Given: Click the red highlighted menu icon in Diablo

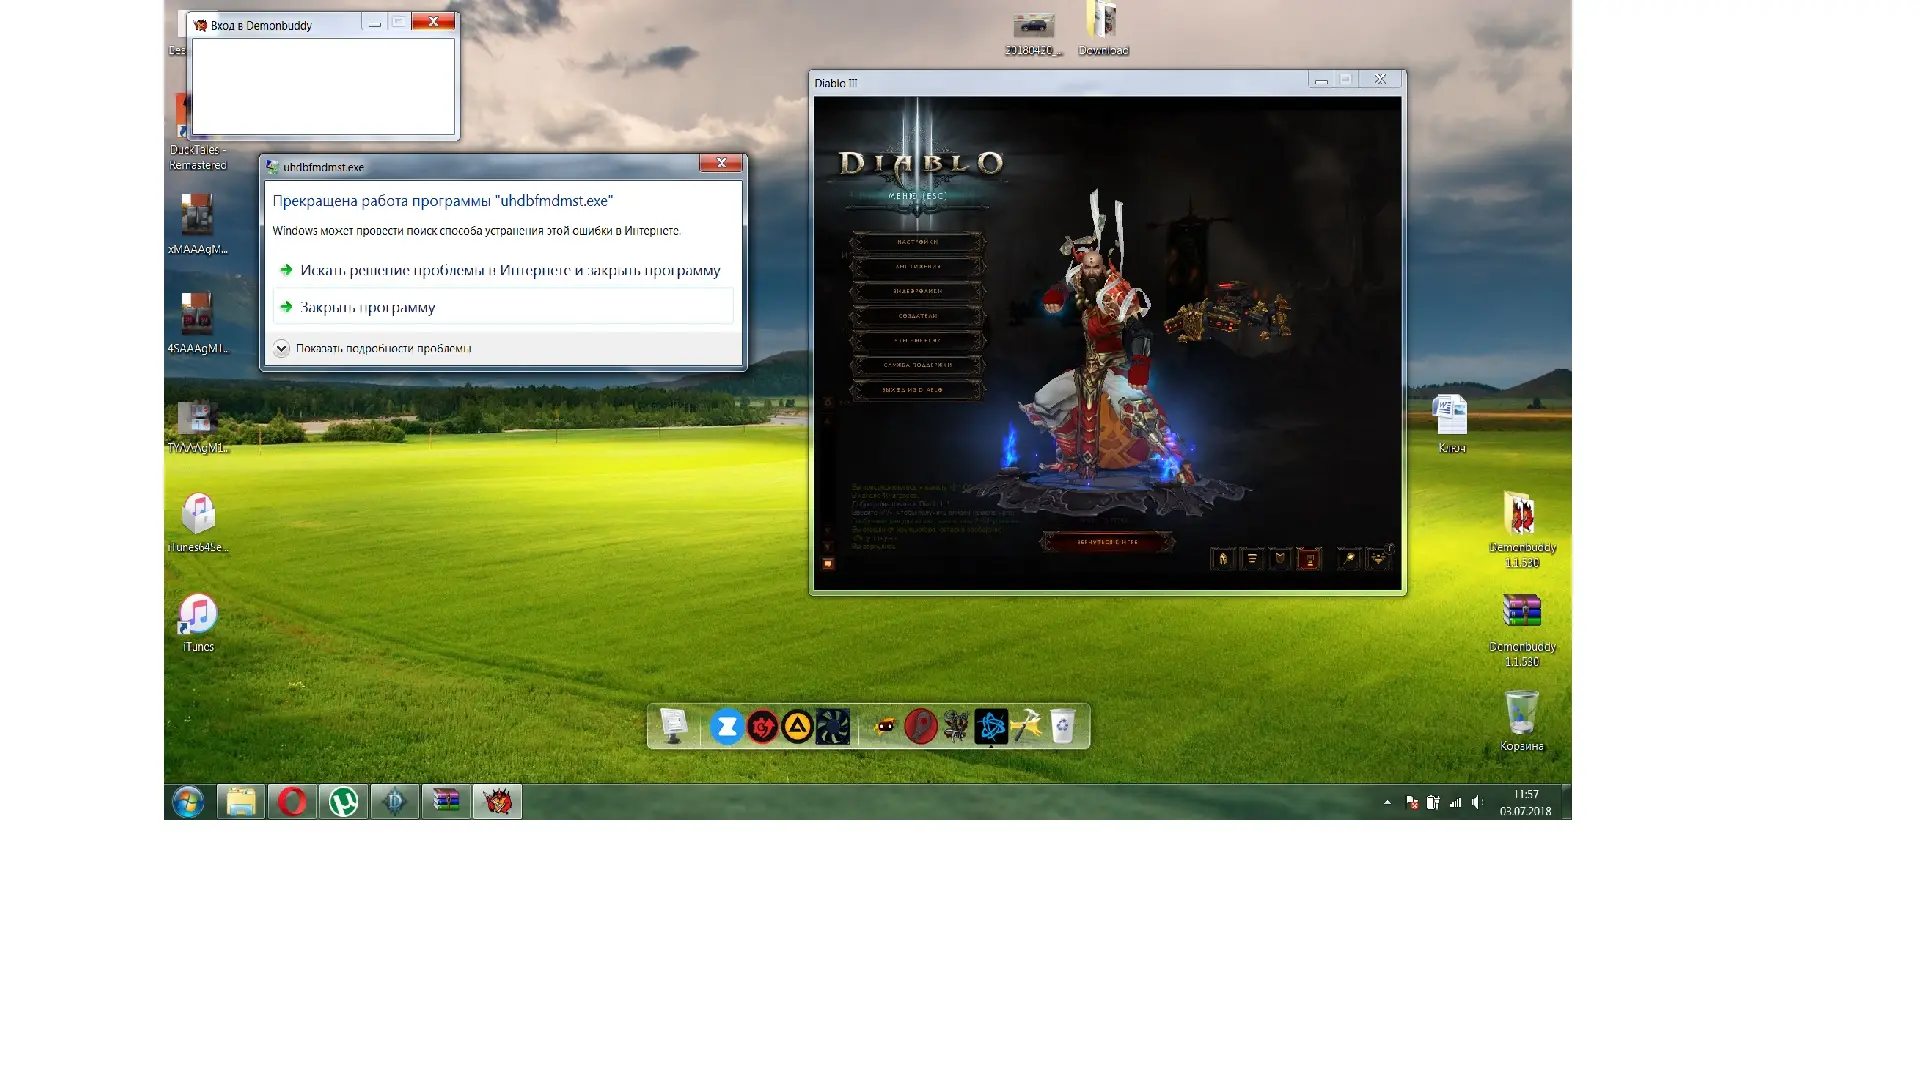Looking at the screenshot, I should tap(1309, 559).
